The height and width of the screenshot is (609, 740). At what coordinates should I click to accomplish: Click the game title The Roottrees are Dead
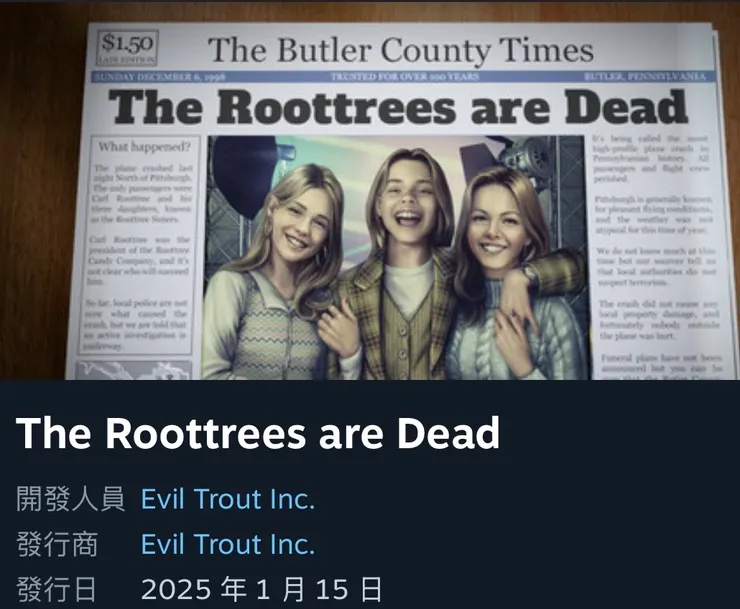tap(258, 433)
